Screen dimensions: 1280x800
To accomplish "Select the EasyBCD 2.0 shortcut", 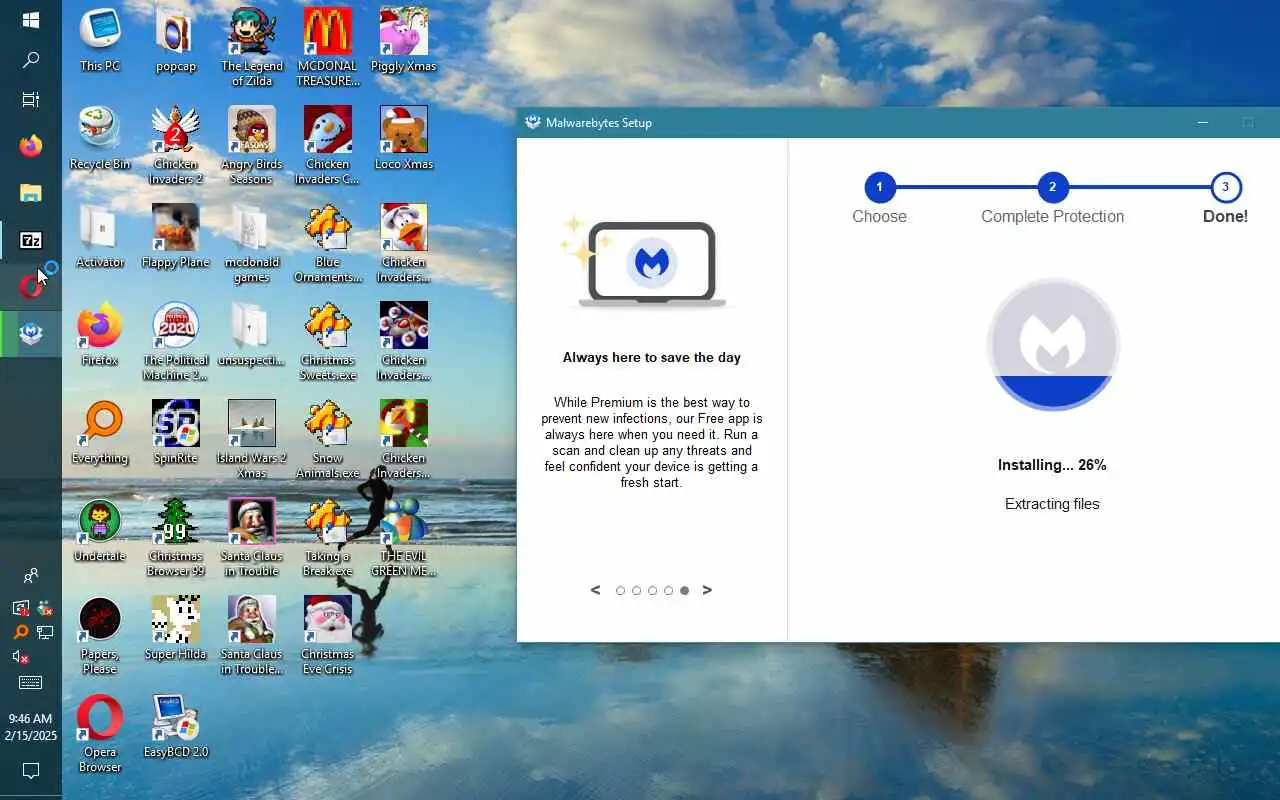I will [x=176, y=727].
